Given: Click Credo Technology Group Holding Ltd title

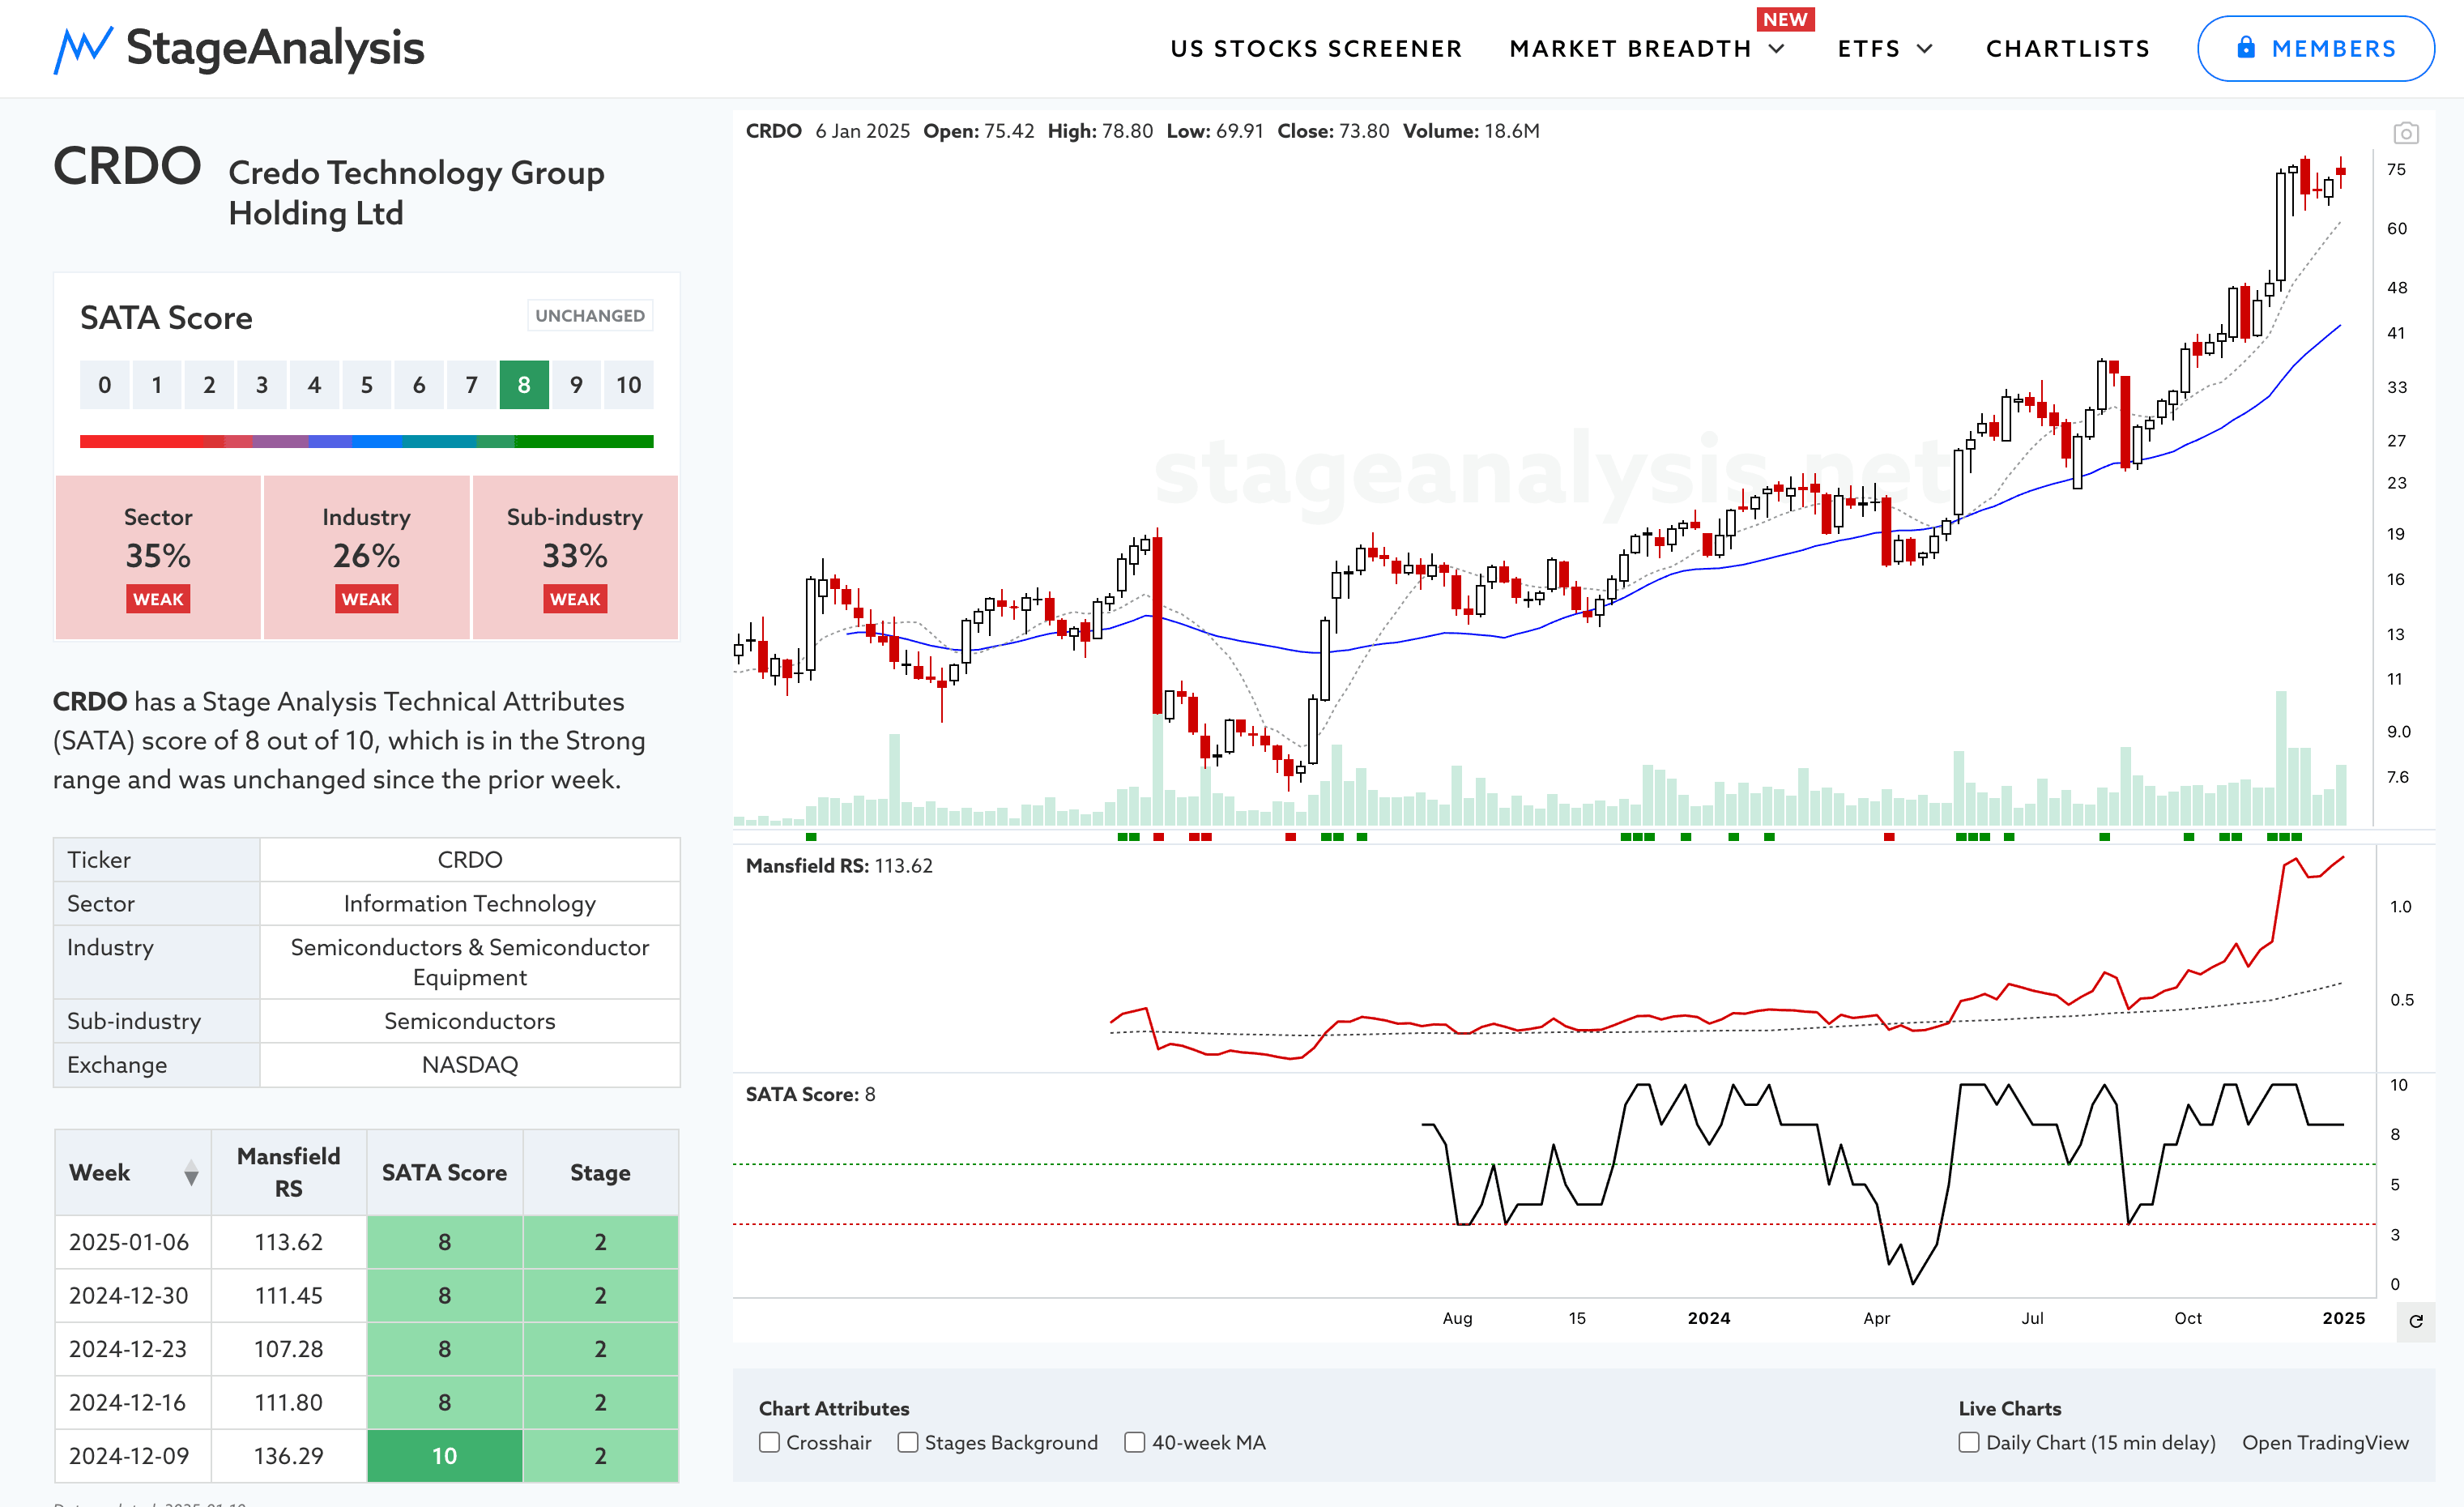Looking at the screenshot, I should coord(416,193).
